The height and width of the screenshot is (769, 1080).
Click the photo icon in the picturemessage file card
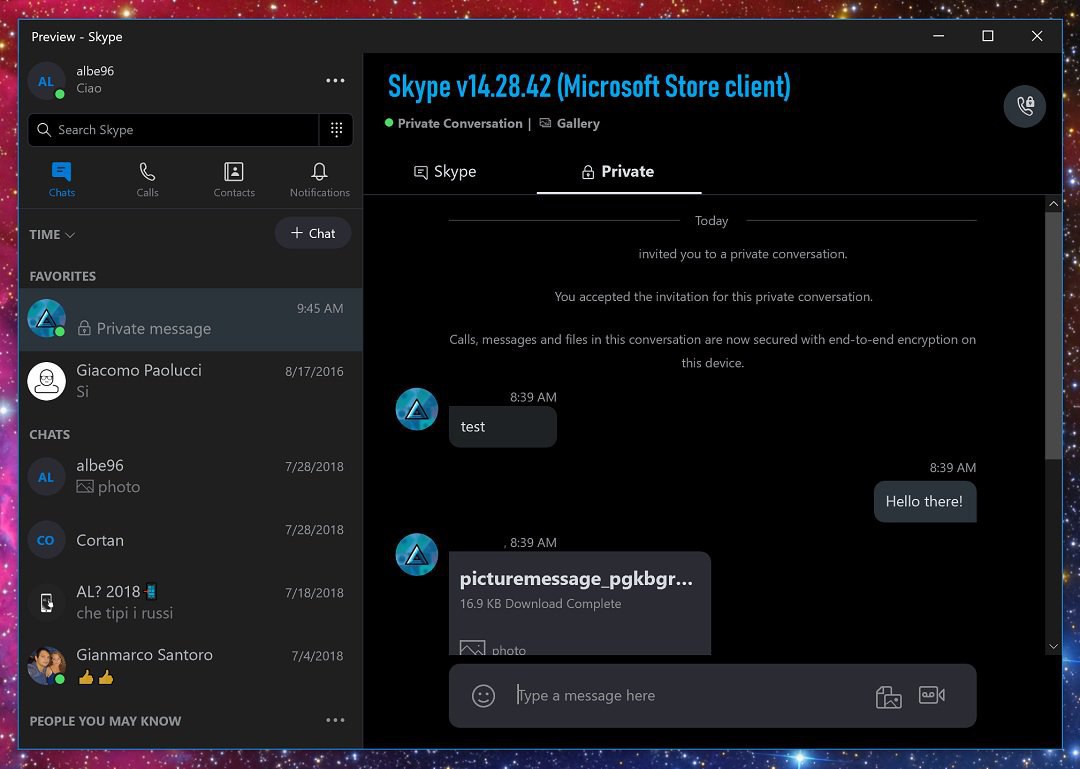(x=472, y=648)
